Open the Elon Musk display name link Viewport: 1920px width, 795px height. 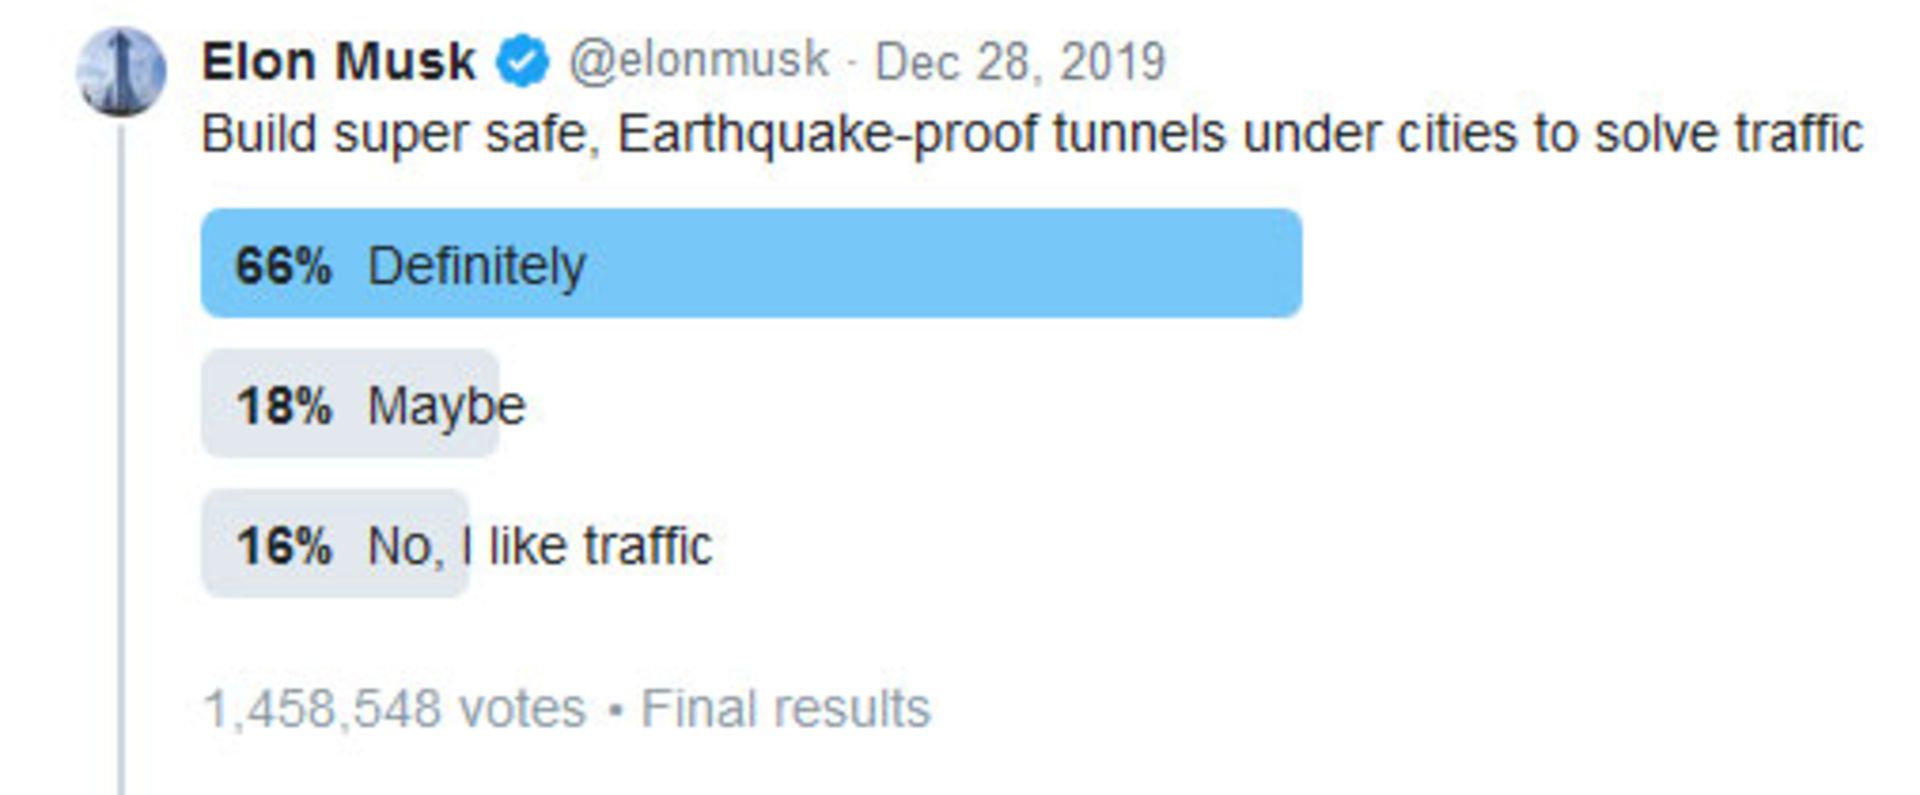pyautogui.click(x=339, y=61)
